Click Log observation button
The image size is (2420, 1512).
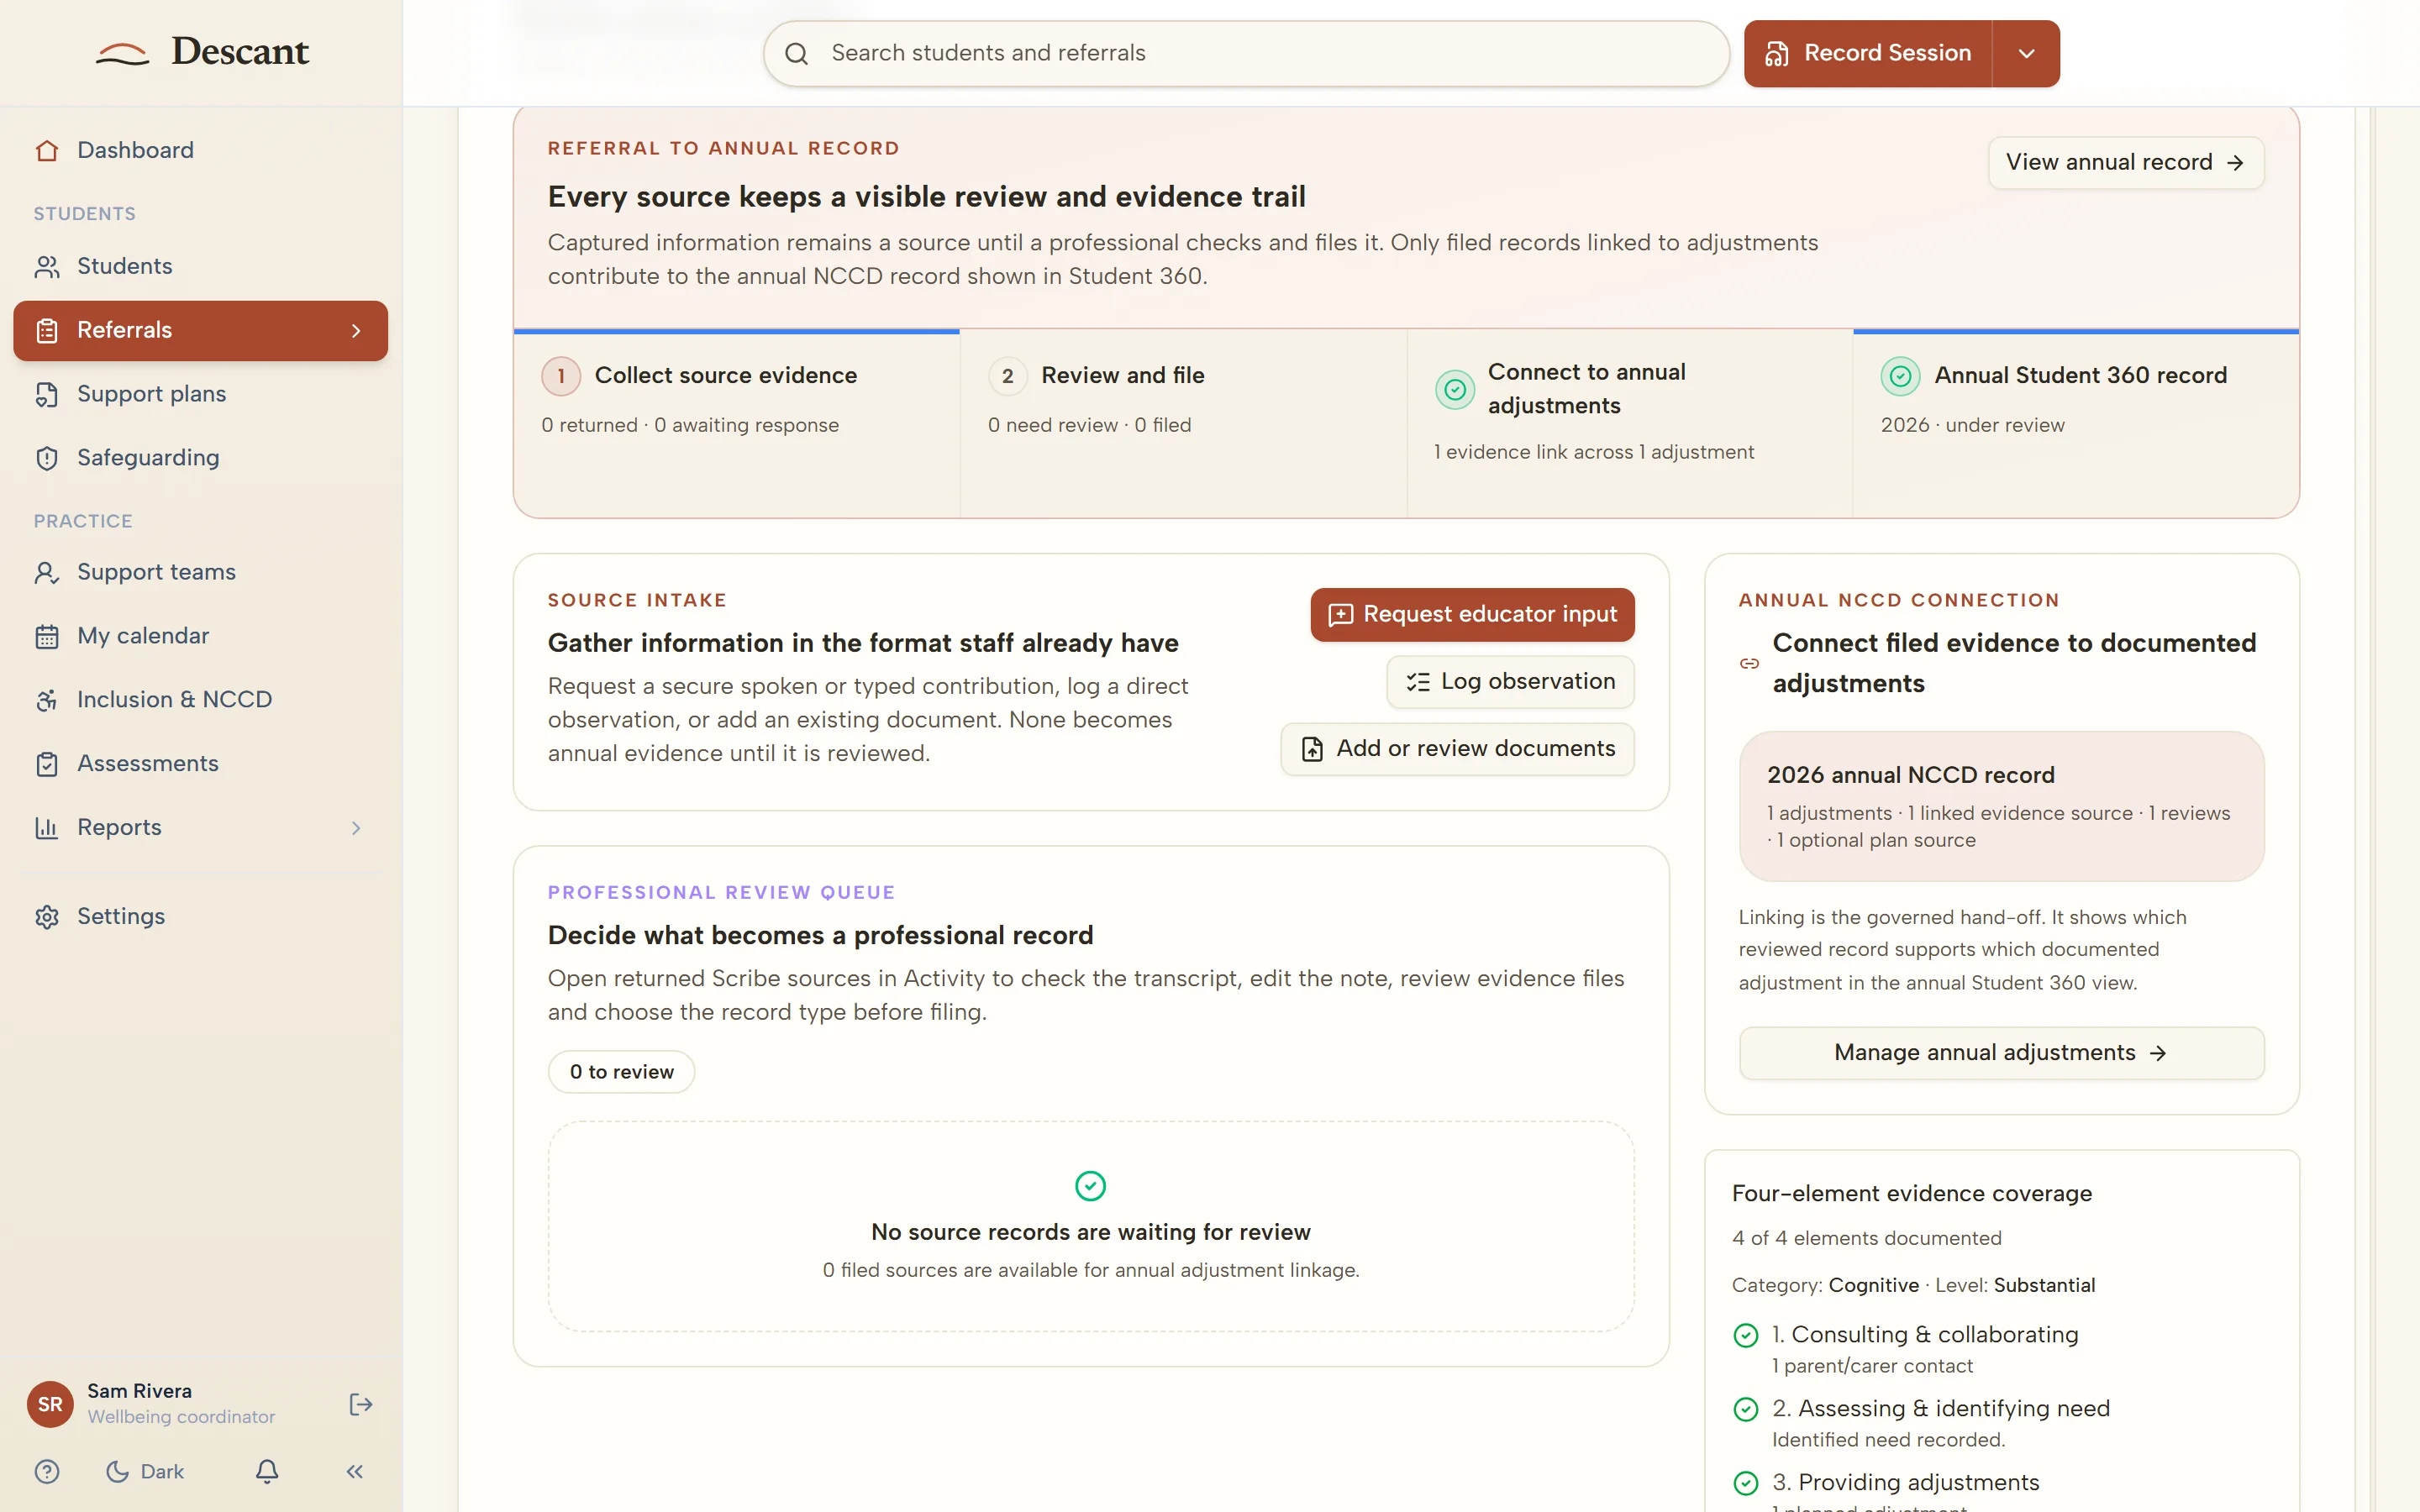tap(1510, 681)
